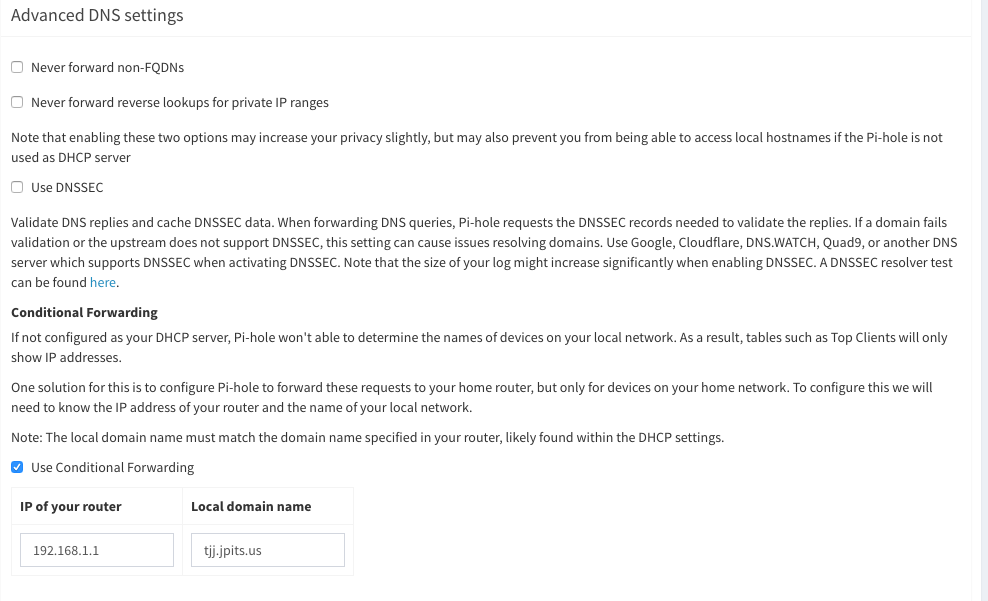This screenshot has width=988, height=601.
Task: Uncheck the Use Conditional Forwarding checkbox
Action: pos(17,468)
